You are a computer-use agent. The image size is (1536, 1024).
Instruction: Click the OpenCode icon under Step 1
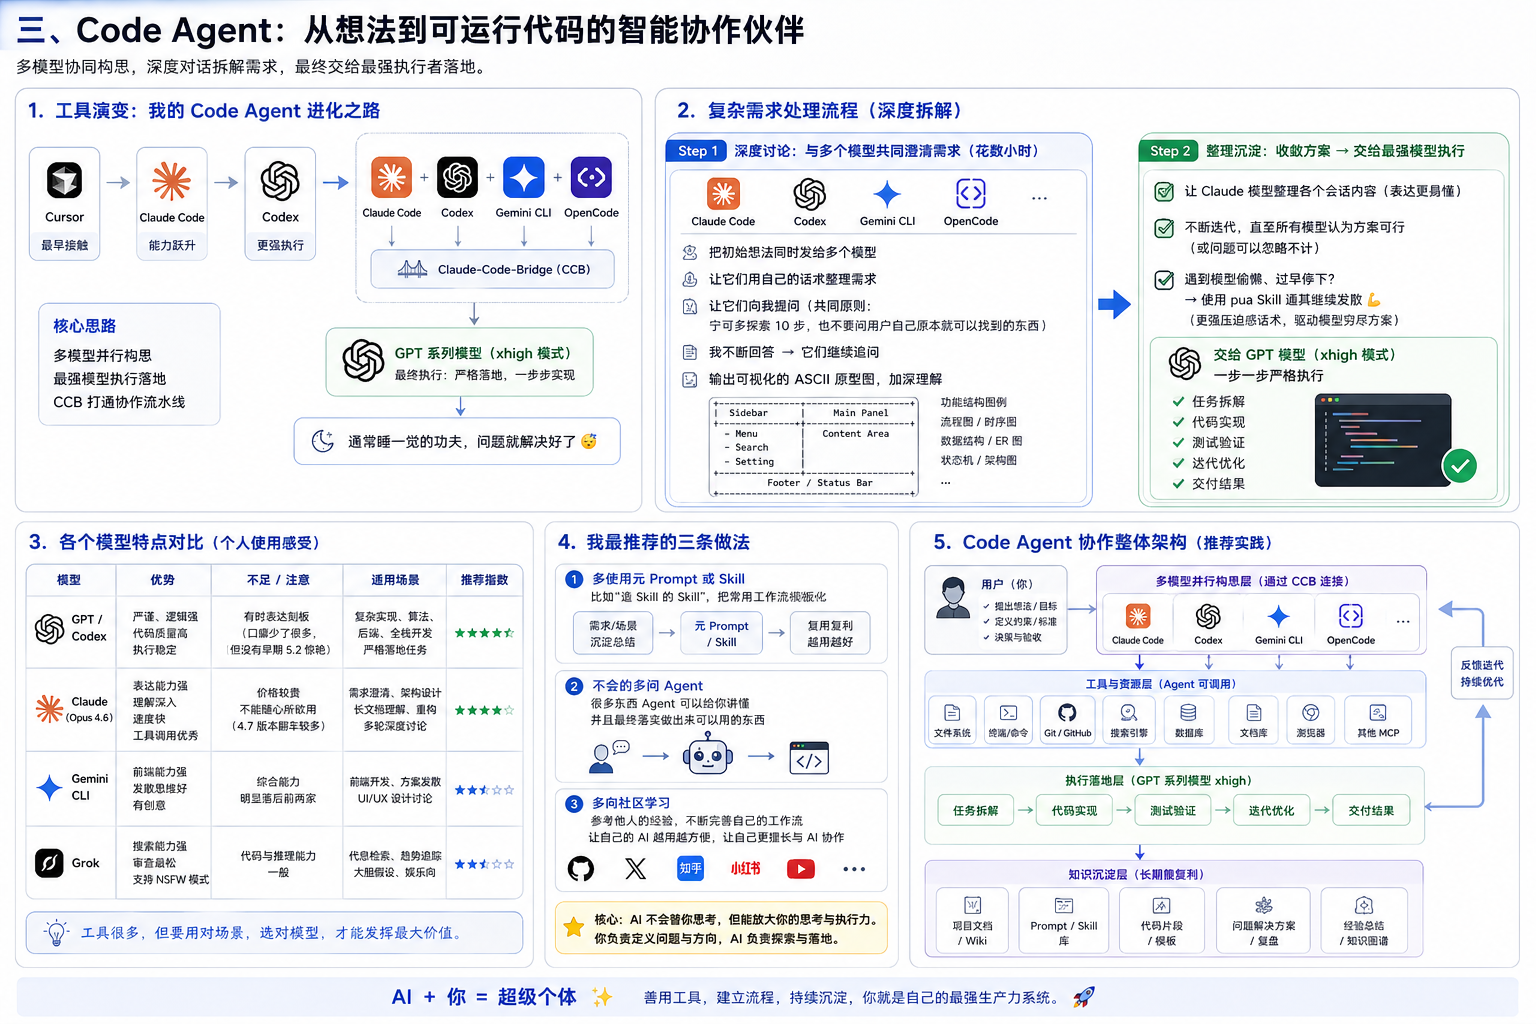(x=971, y=193)
